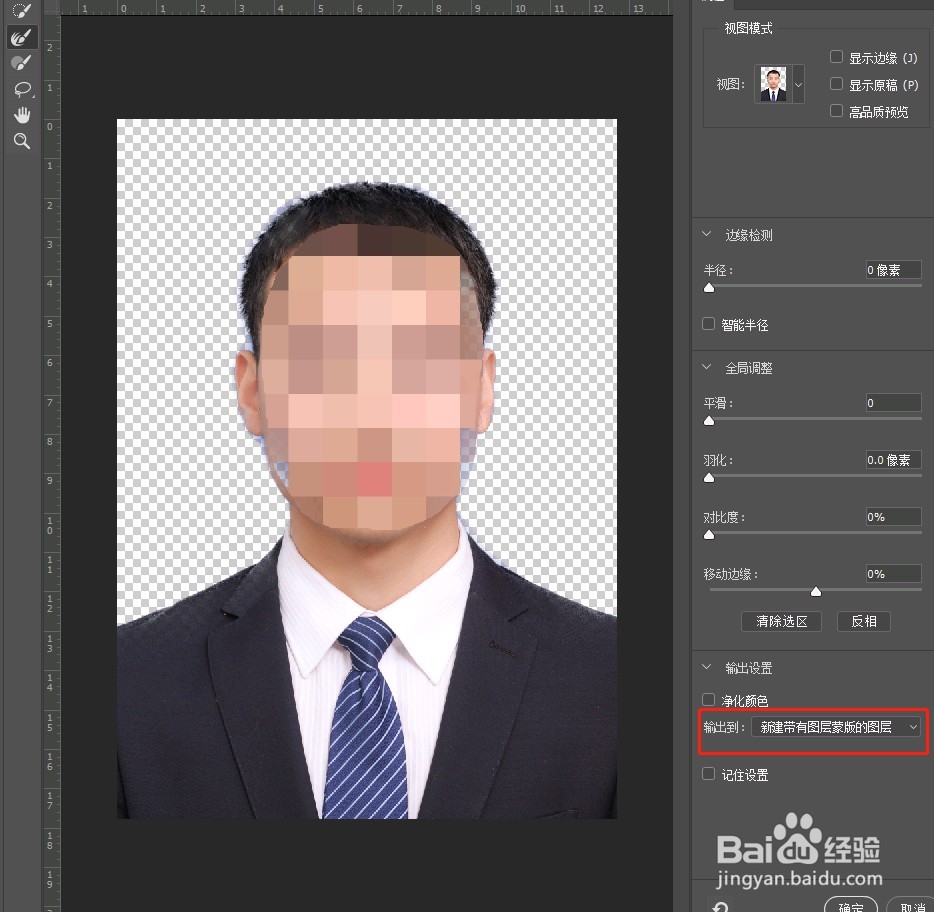934x912 pixels.
Task: Open the 视图 mode dropdown
Action: click(x=797, y=84)
